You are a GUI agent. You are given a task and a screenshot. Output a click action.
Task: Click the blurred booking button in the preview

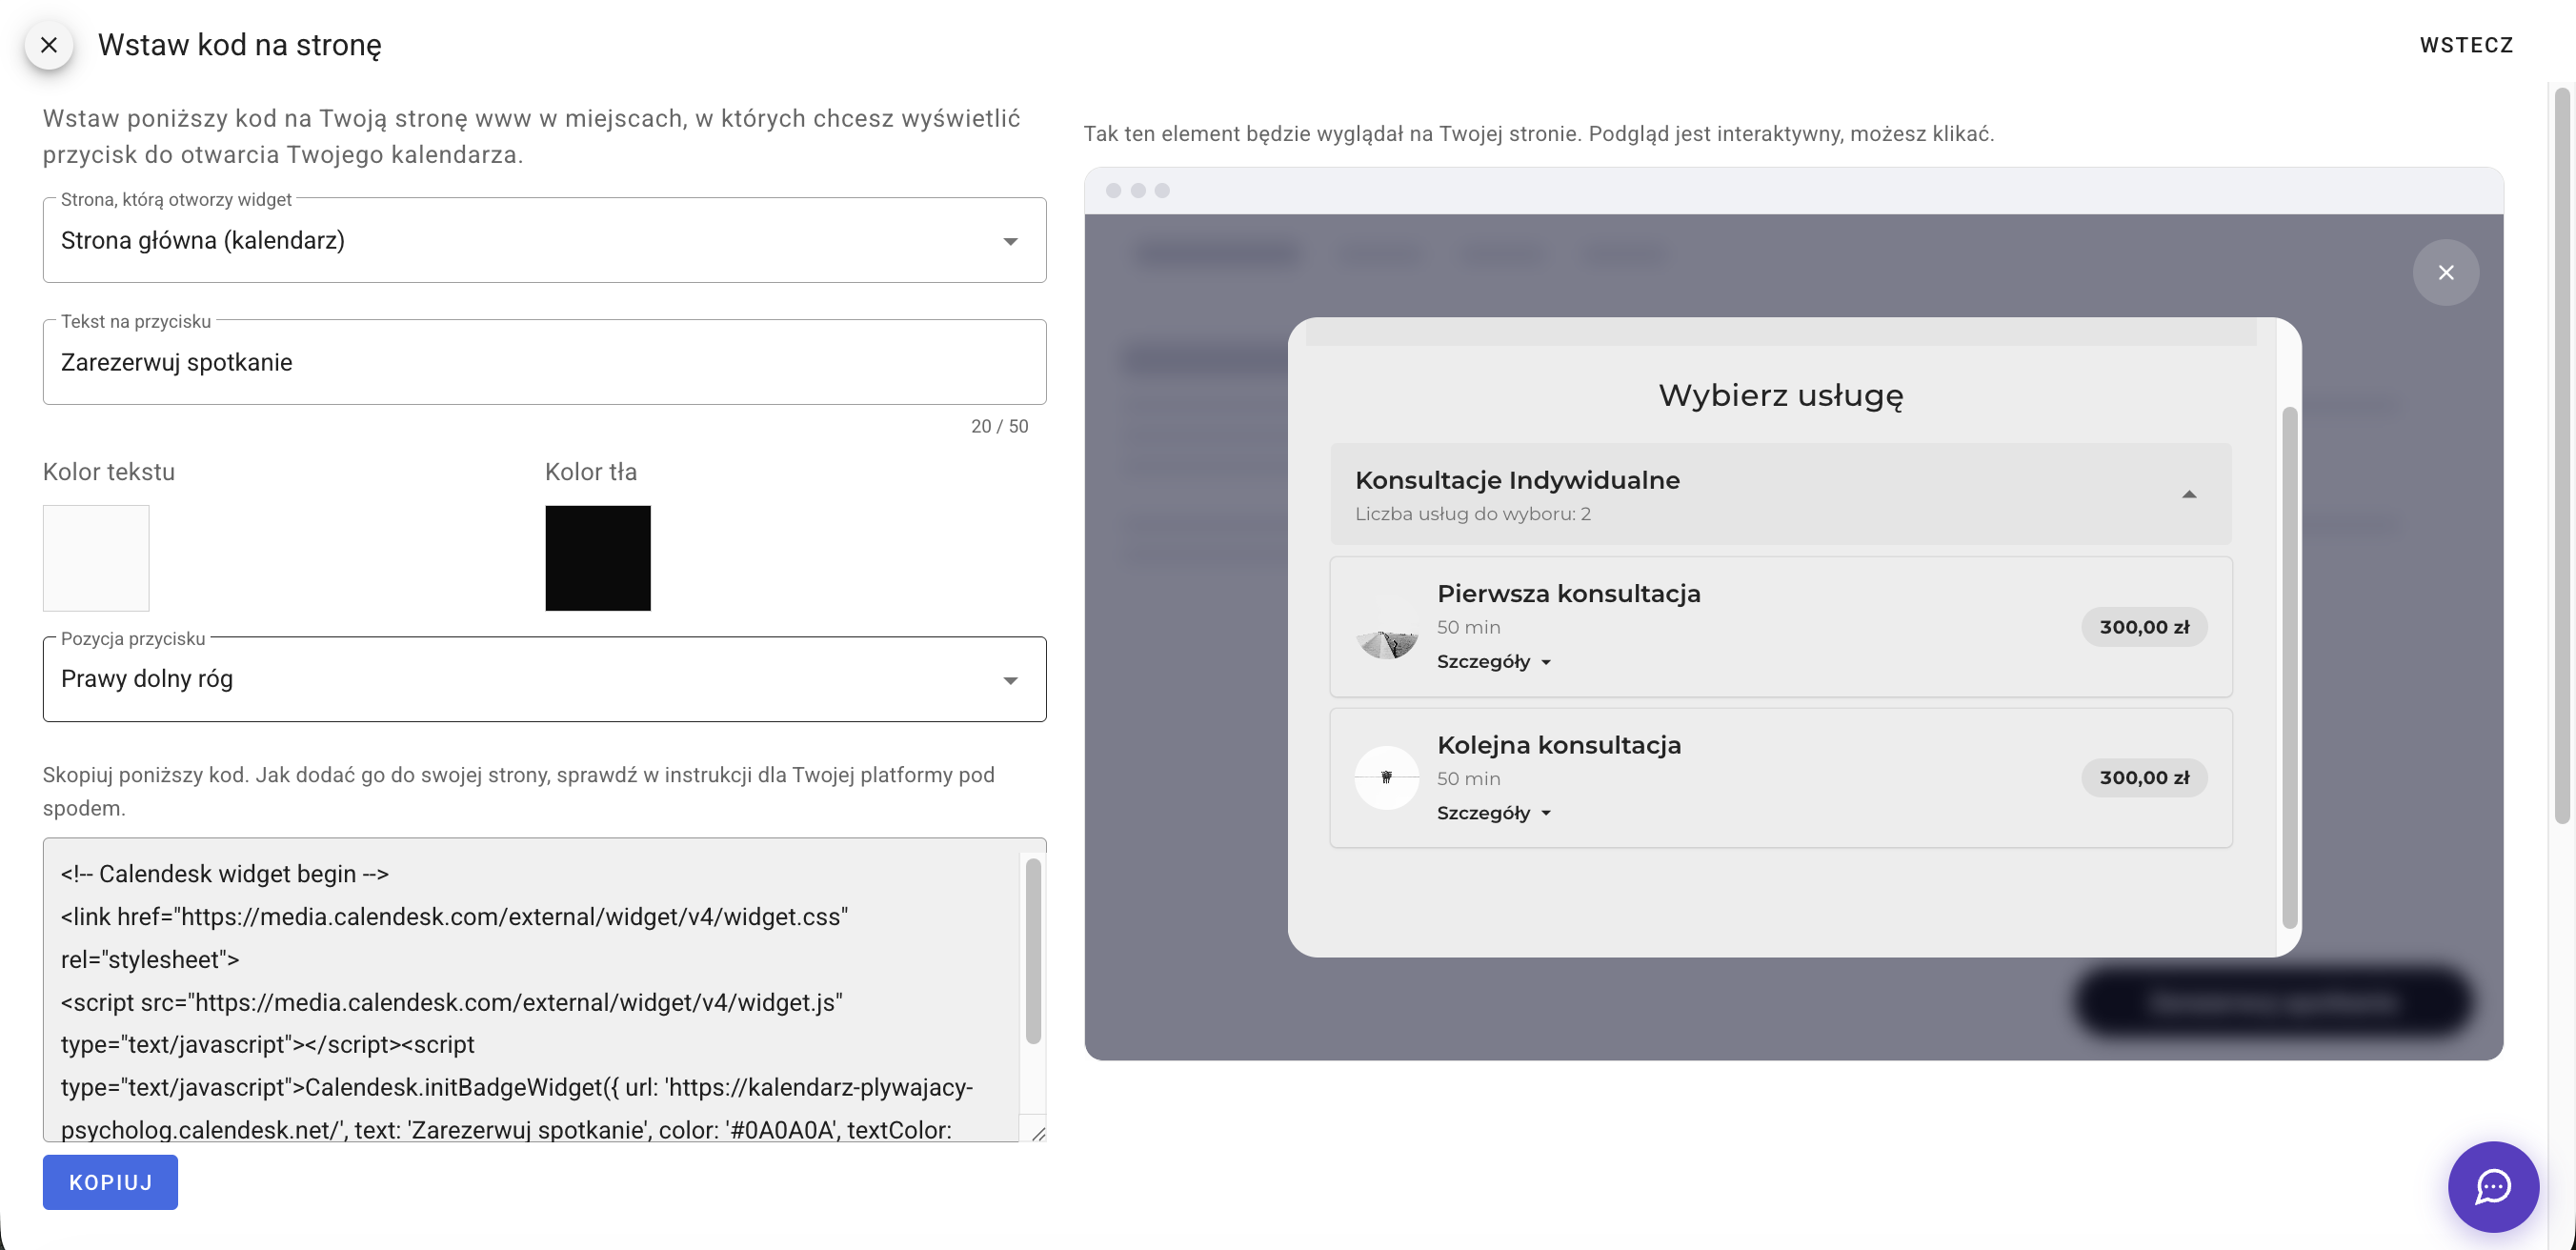click(x=2273, y=1001)
